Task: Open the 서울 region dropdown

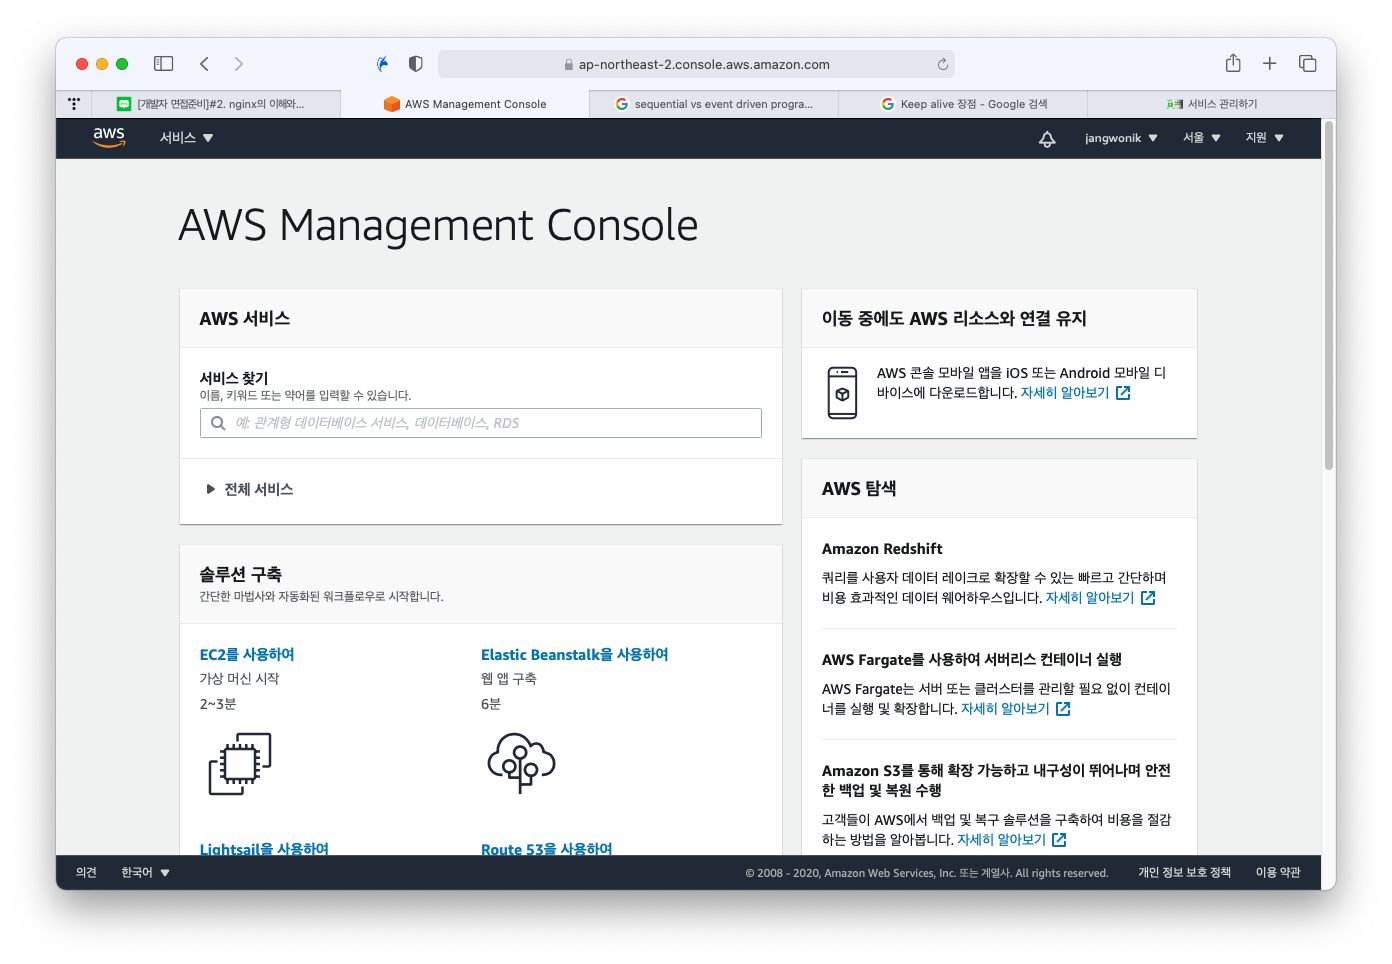Action: (x=1202, y=138)
